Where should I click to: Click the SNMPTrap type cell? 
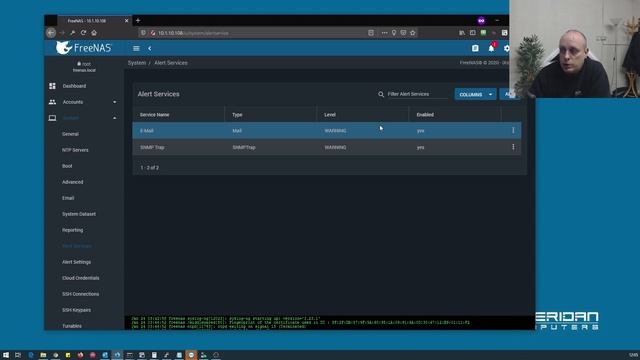pyautogui.click(x=244, y=147)
